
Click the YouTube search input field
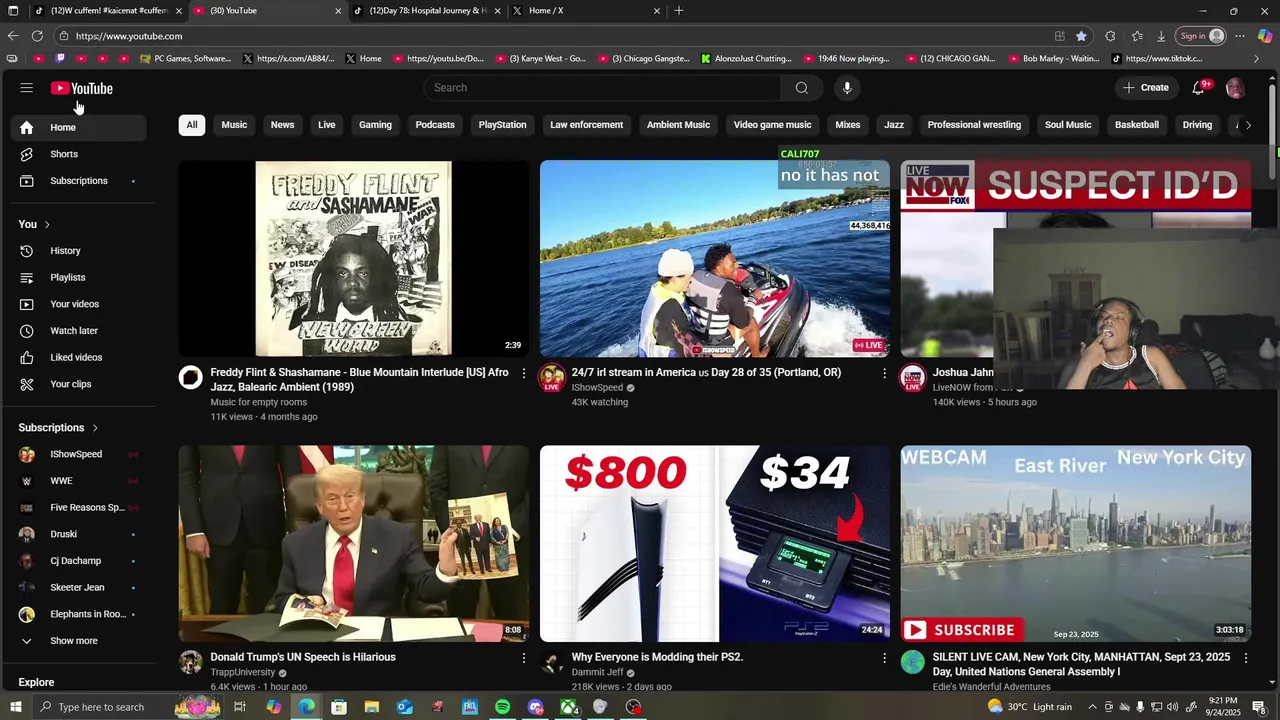[x=602, y=88]
